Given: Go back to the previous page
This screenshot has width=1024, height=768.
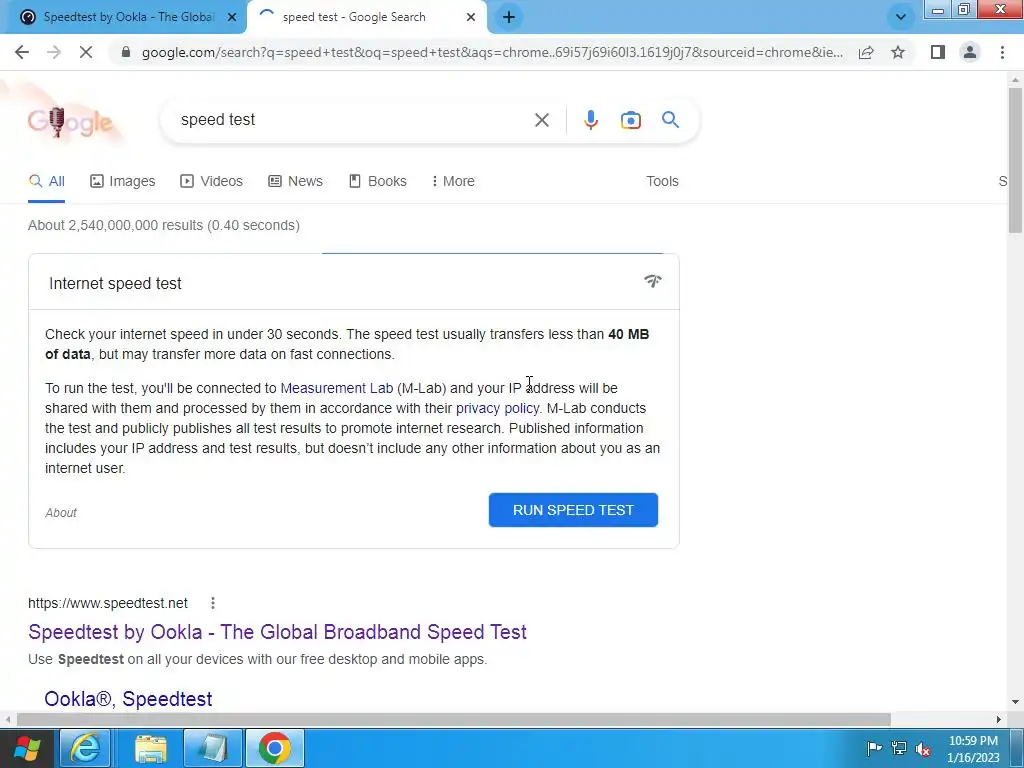Looking at the screenshot, I should (22, 52).
